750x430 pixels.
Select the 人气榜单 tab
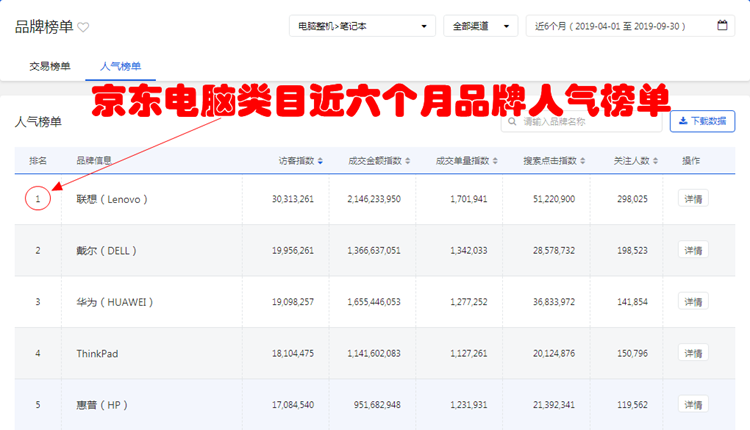121,66
